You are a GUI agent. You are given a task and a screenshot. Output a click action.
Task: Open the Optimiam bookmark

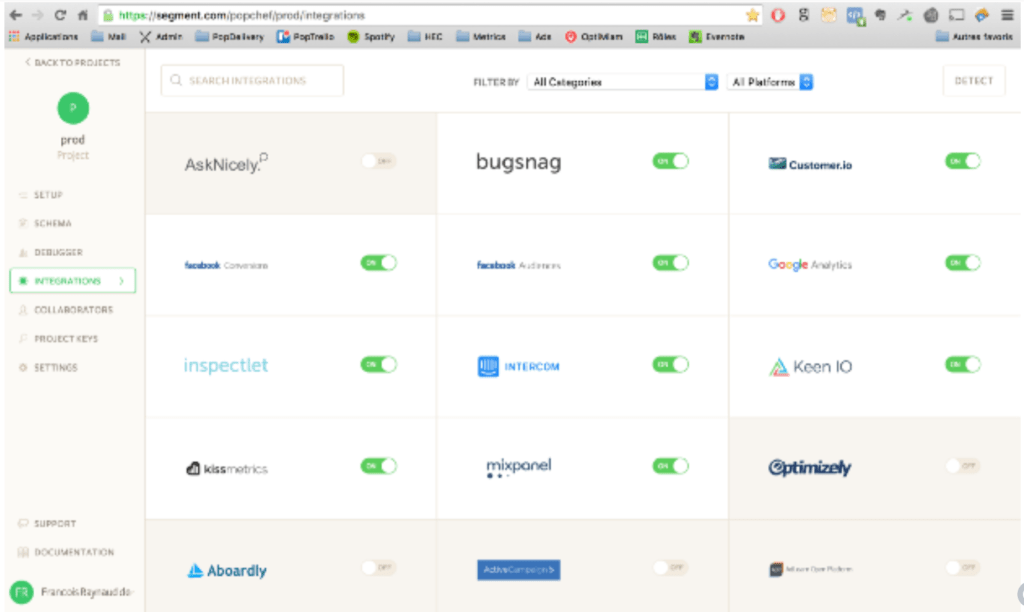594,37
